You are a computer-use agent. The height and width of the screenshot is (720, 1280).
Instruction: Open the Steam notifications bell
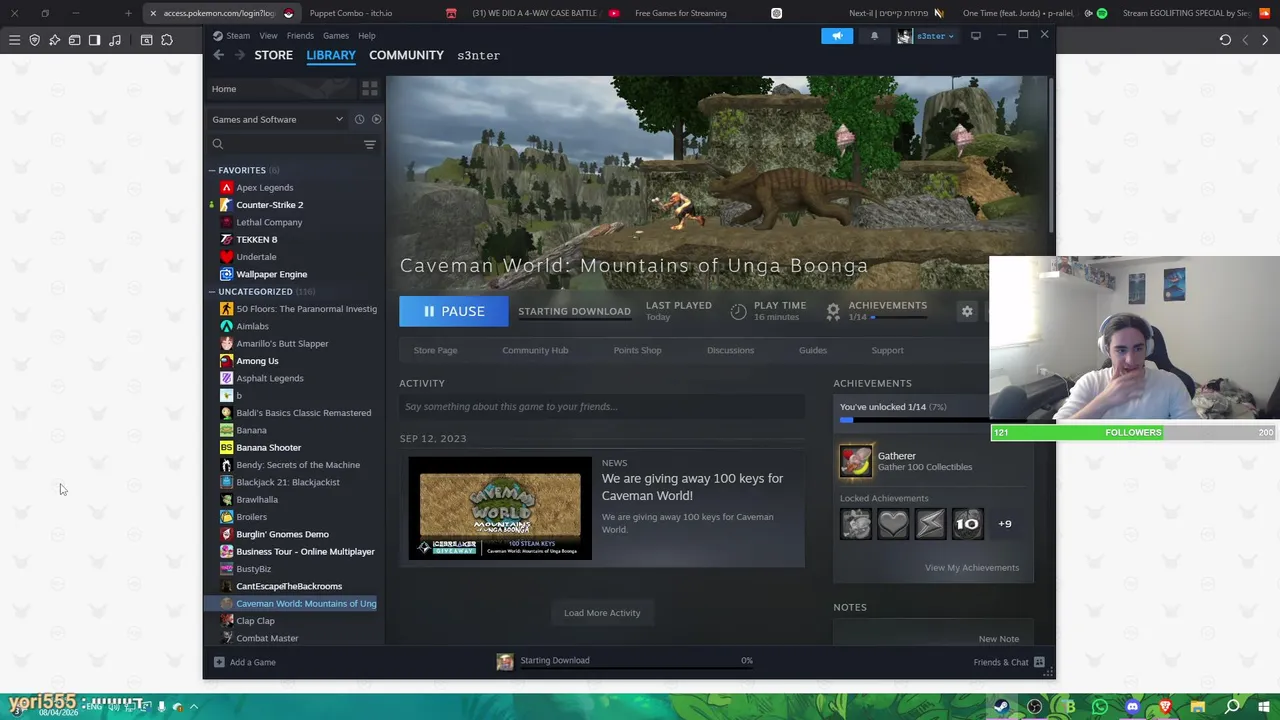(x=874, y=36)
